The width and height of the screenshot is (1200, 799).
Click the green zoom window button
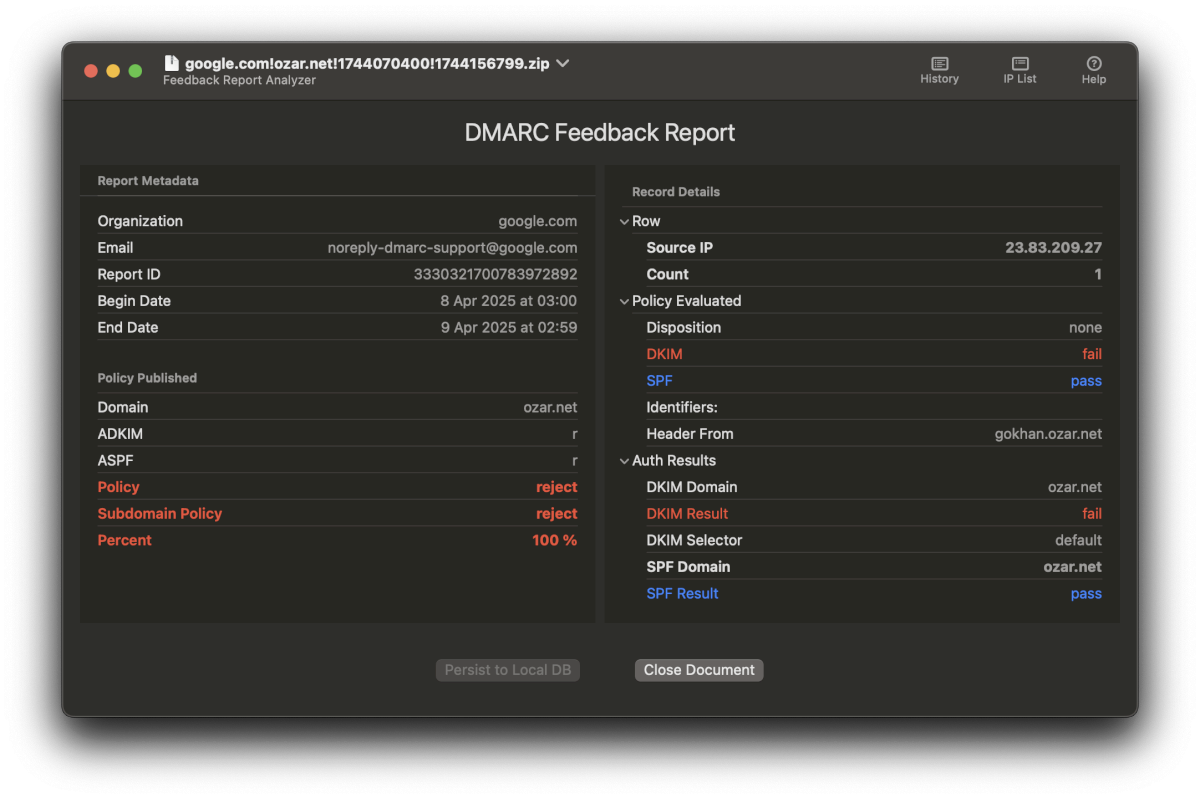[x=135, y=71]
